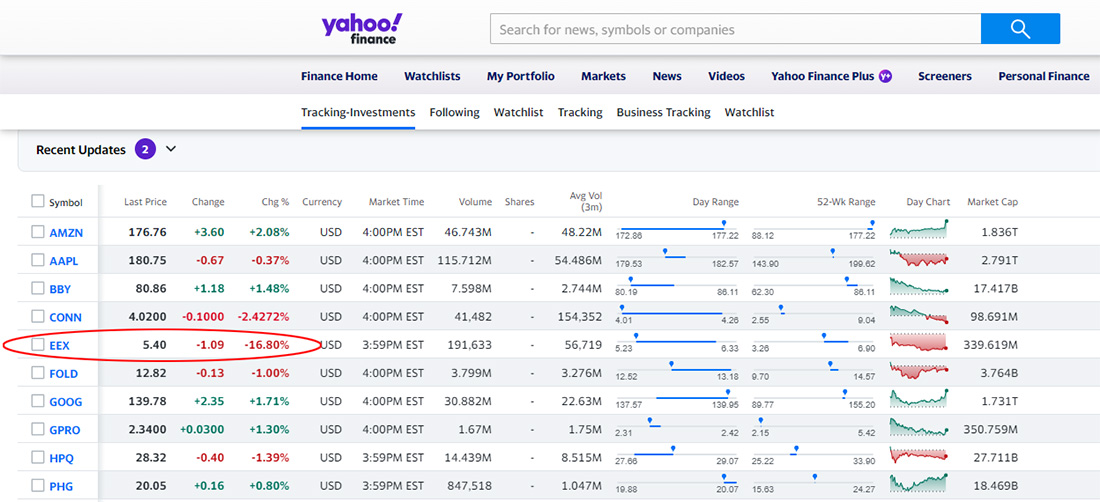1100x502 pixels.
Task: Go to My Portfolio
Action: click(x=521, y=76)
